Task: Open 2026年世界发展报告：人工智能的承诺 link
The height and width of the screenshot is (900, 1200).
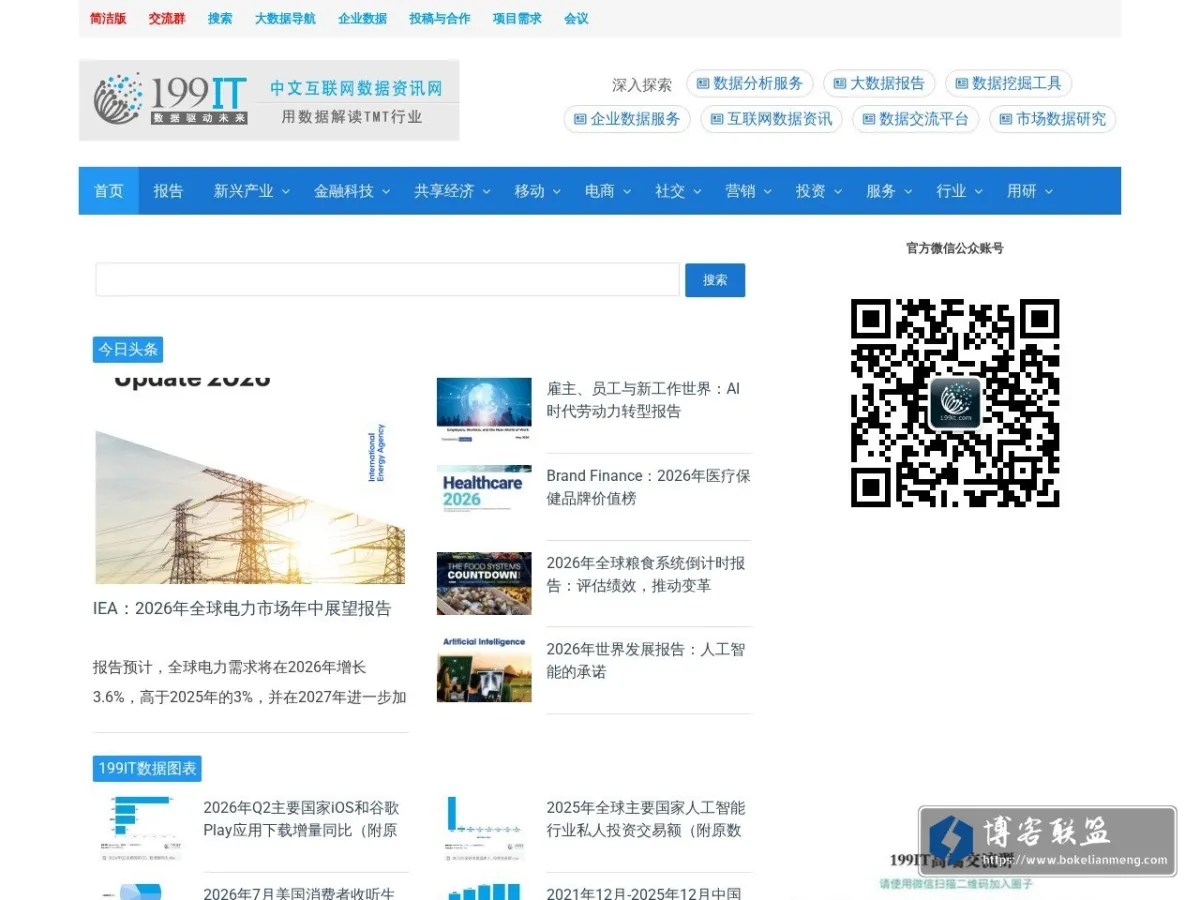Action: pos(646,661)
